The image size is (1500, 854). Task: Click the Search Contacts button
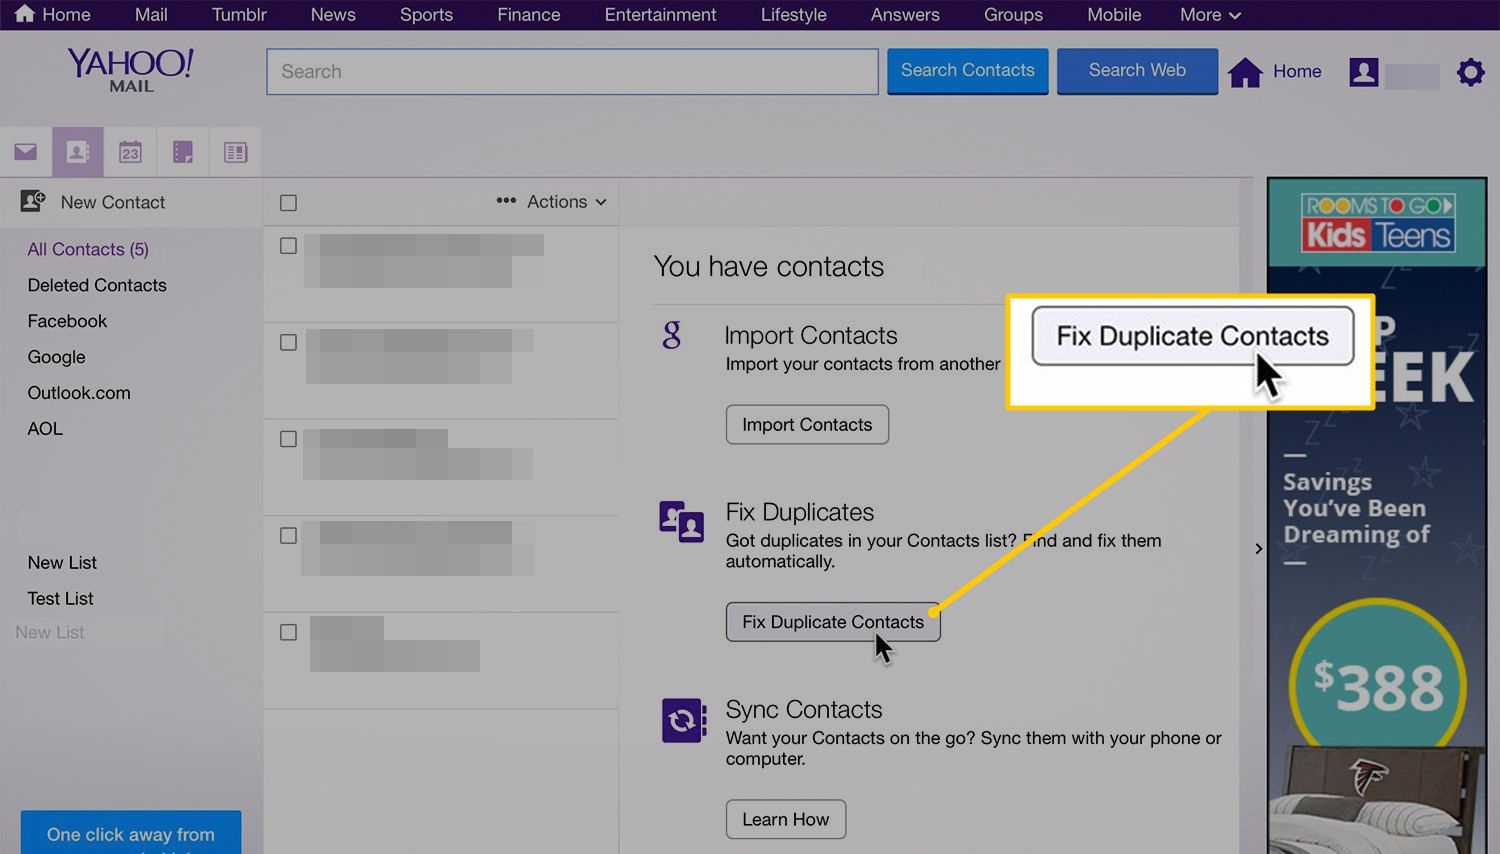pos(967,71)
